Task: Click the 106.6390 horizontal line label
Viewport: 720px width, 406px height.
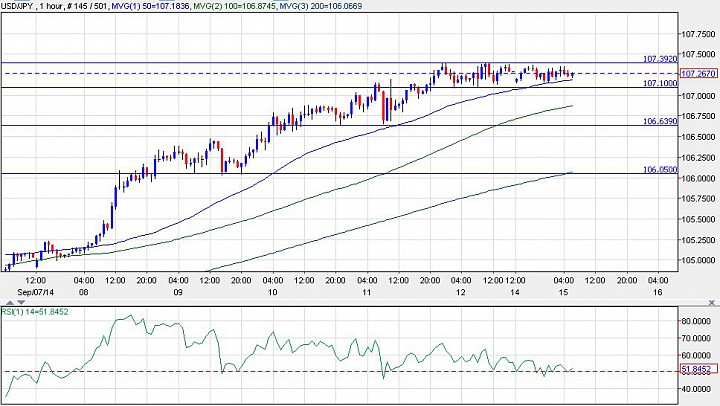Action: tap(660, 121)
